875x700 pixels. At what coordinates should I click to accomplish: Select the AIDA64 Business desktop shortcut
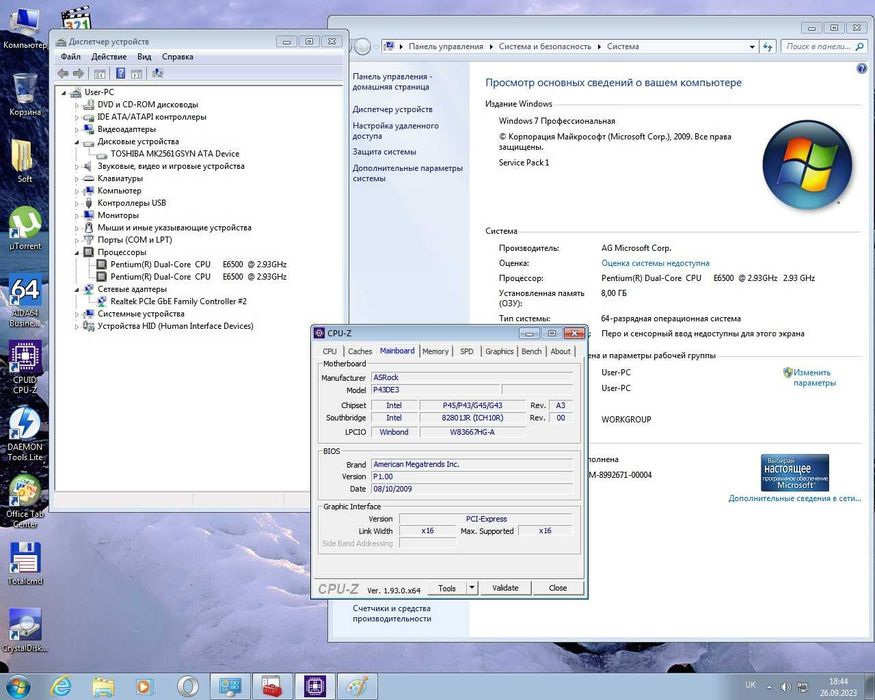point(25,301)
